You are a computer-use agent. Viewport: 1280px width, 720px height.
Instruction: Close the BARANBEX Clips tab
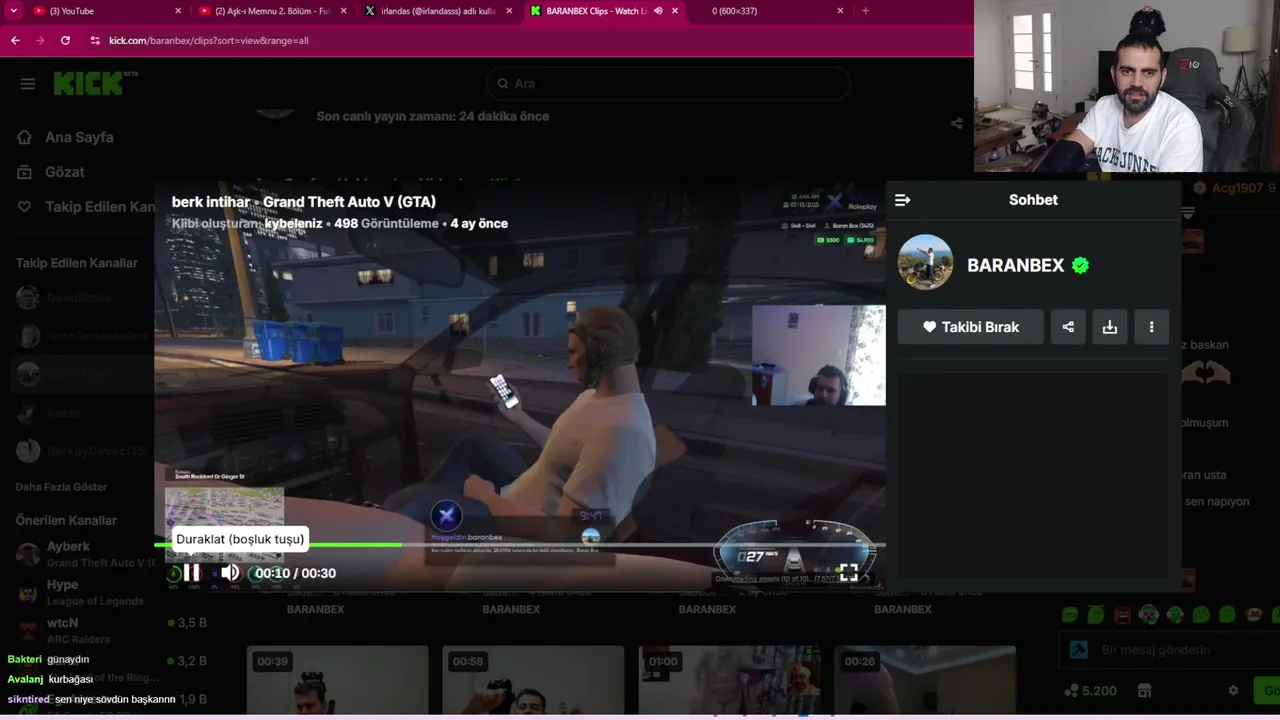click(675, 11)
